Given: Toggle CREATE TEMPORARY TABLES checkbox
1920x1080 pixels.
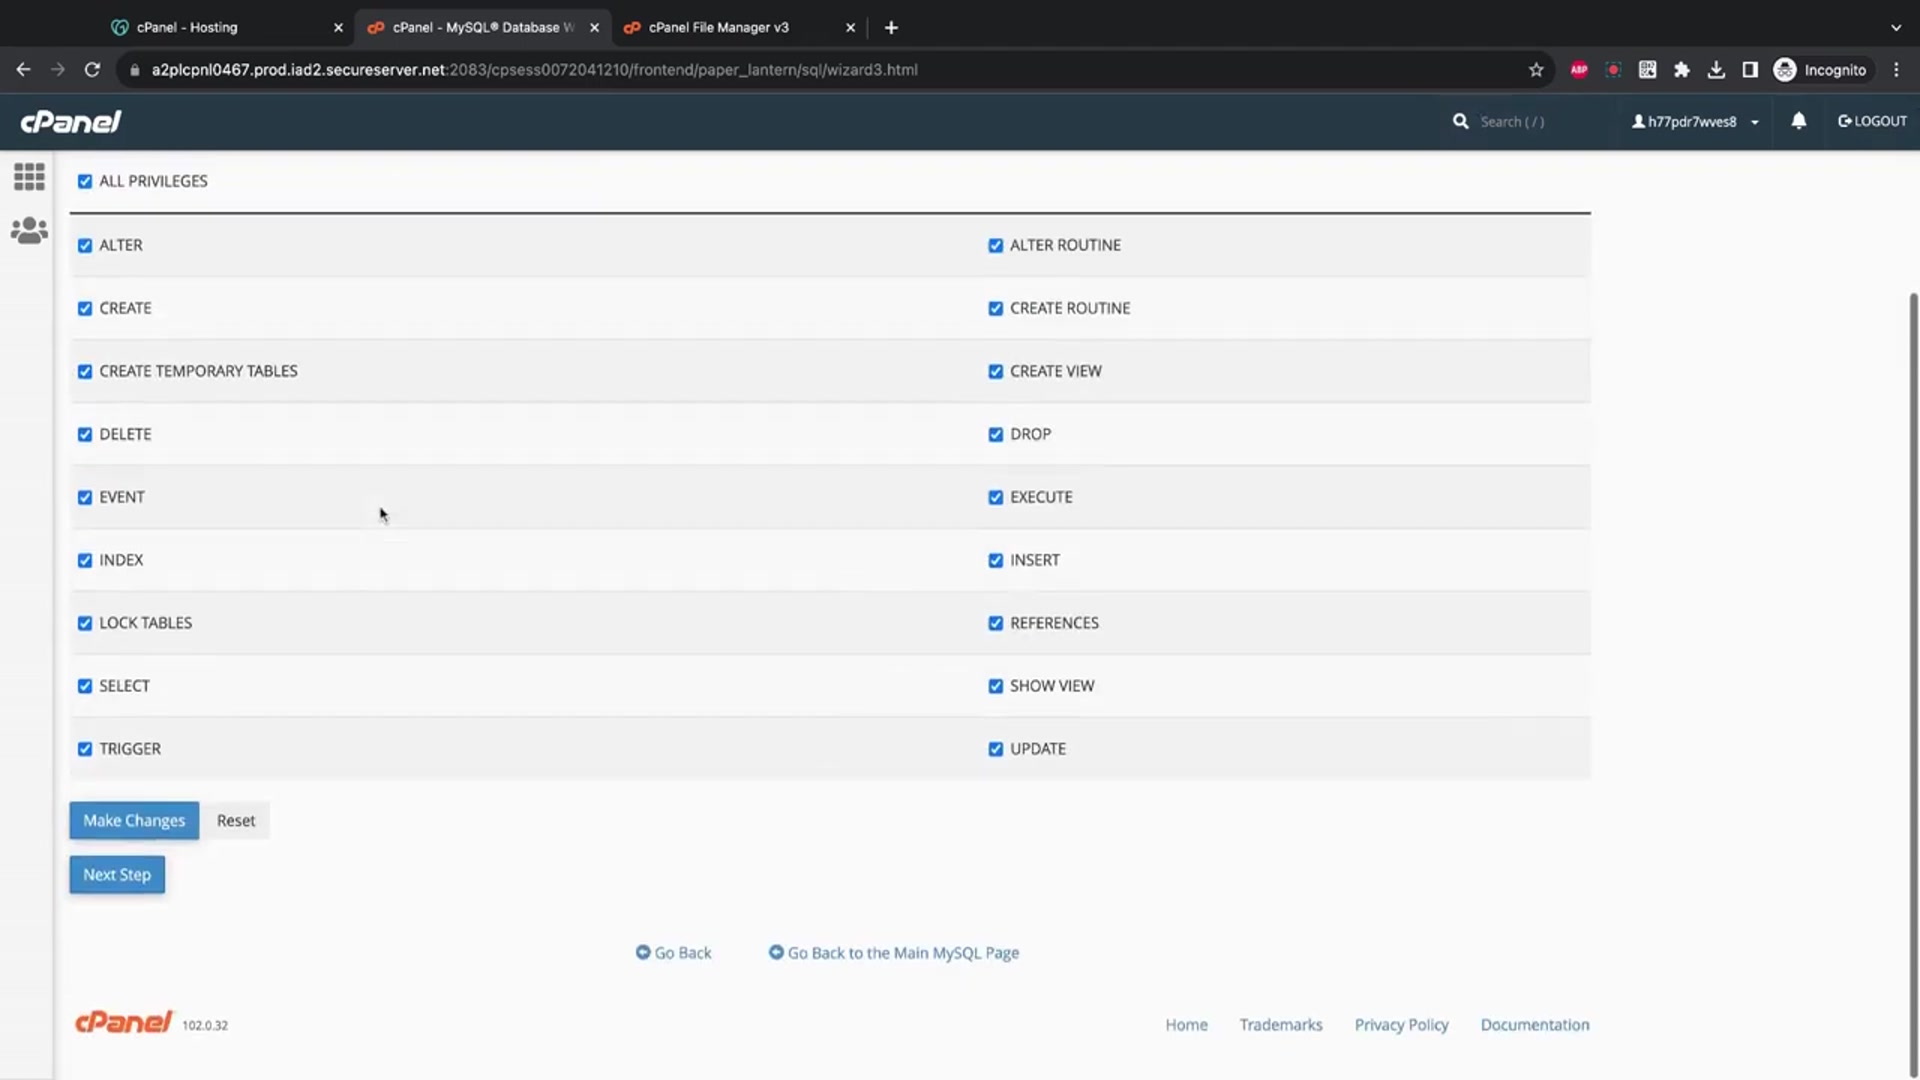Looking at the screenshot, I should tap(85, 372).
